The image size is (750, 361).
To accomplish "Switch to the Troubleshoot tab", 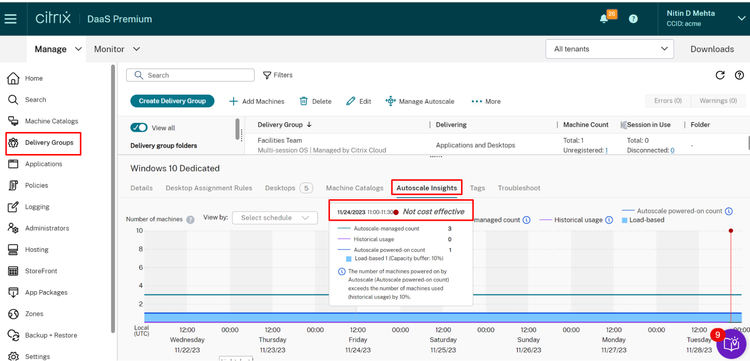I will click(519, 188).
